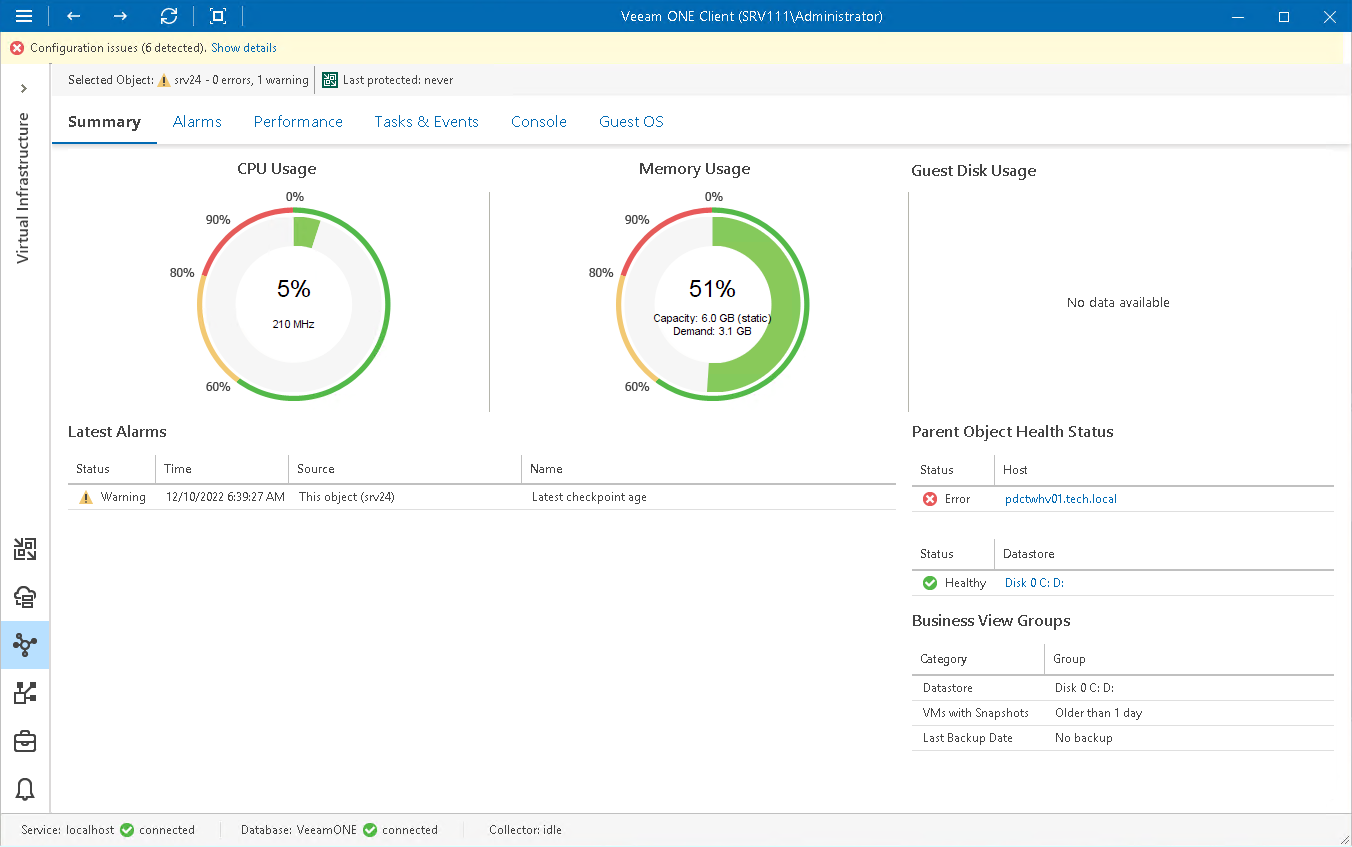Expand the collapsed Virtual Infrastructure navigation pane
The image size is (1352, 847).
click(25, 88)
